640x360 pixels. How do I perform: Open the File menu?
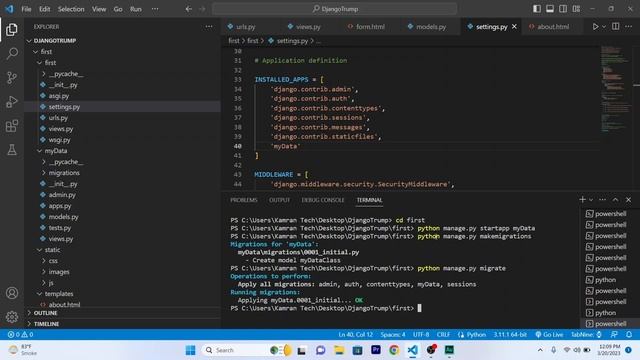[x=26, y=9]
